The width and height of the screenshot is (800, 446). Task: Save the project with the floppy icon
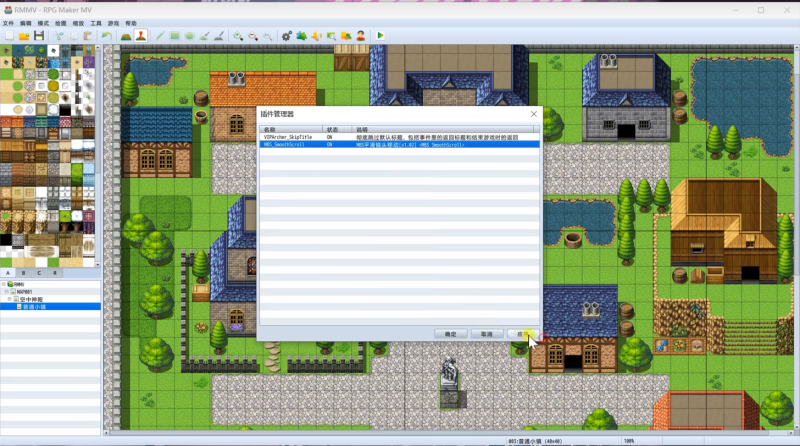click(39, 36)
